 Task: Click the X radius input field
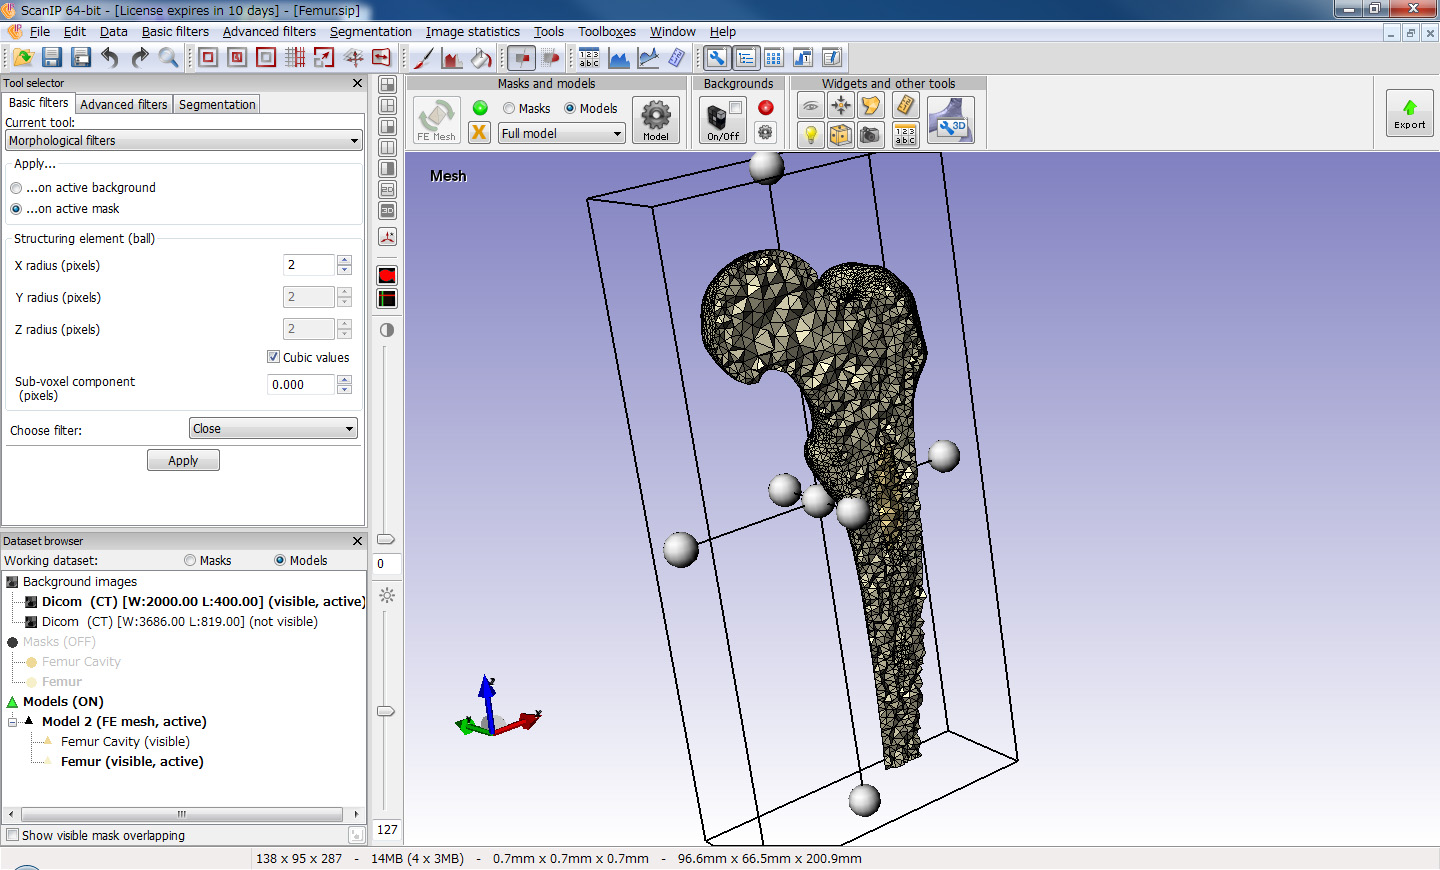[309, 265]
